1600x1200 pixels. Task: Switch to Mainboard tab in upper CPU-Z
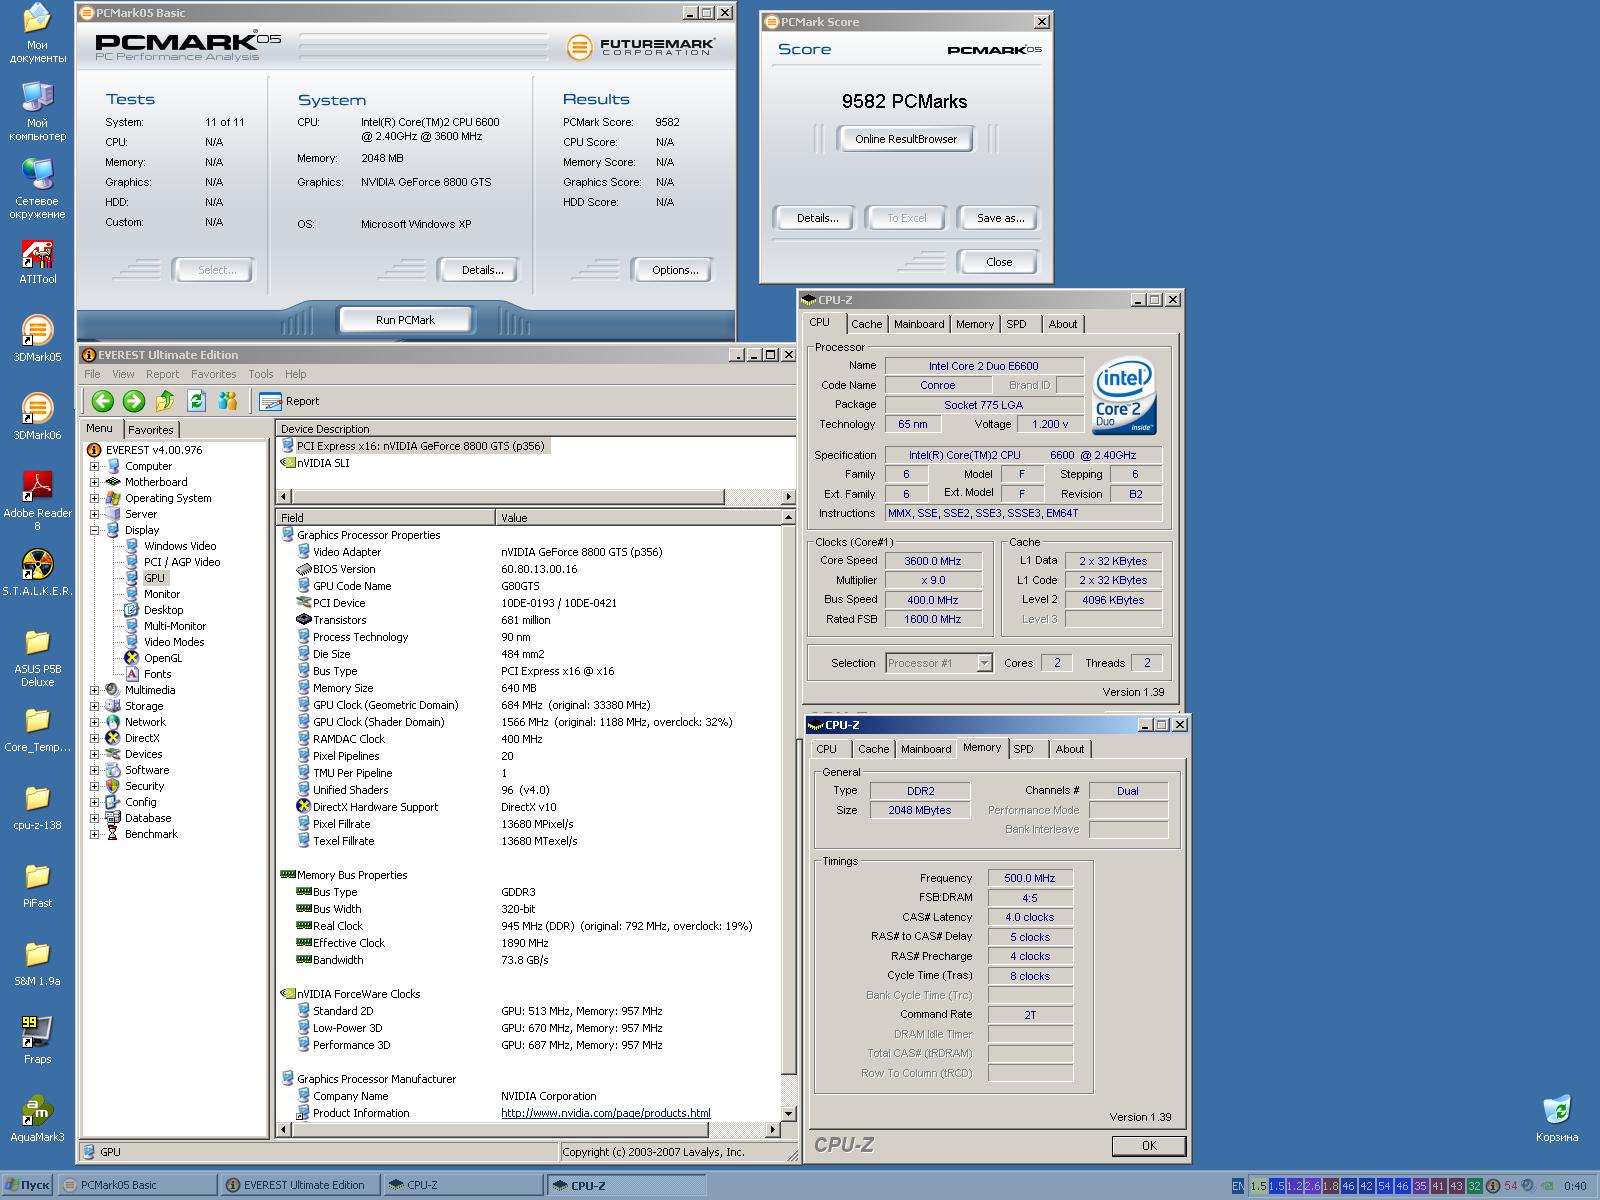point(919,324)
